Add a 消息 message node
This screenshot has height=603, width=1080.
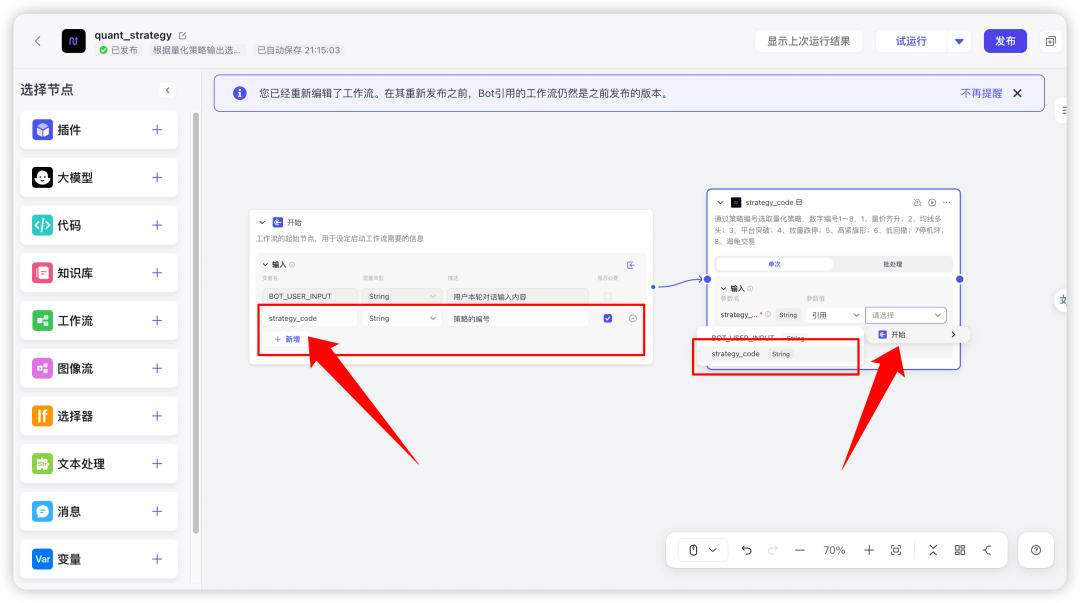(157, 511)
